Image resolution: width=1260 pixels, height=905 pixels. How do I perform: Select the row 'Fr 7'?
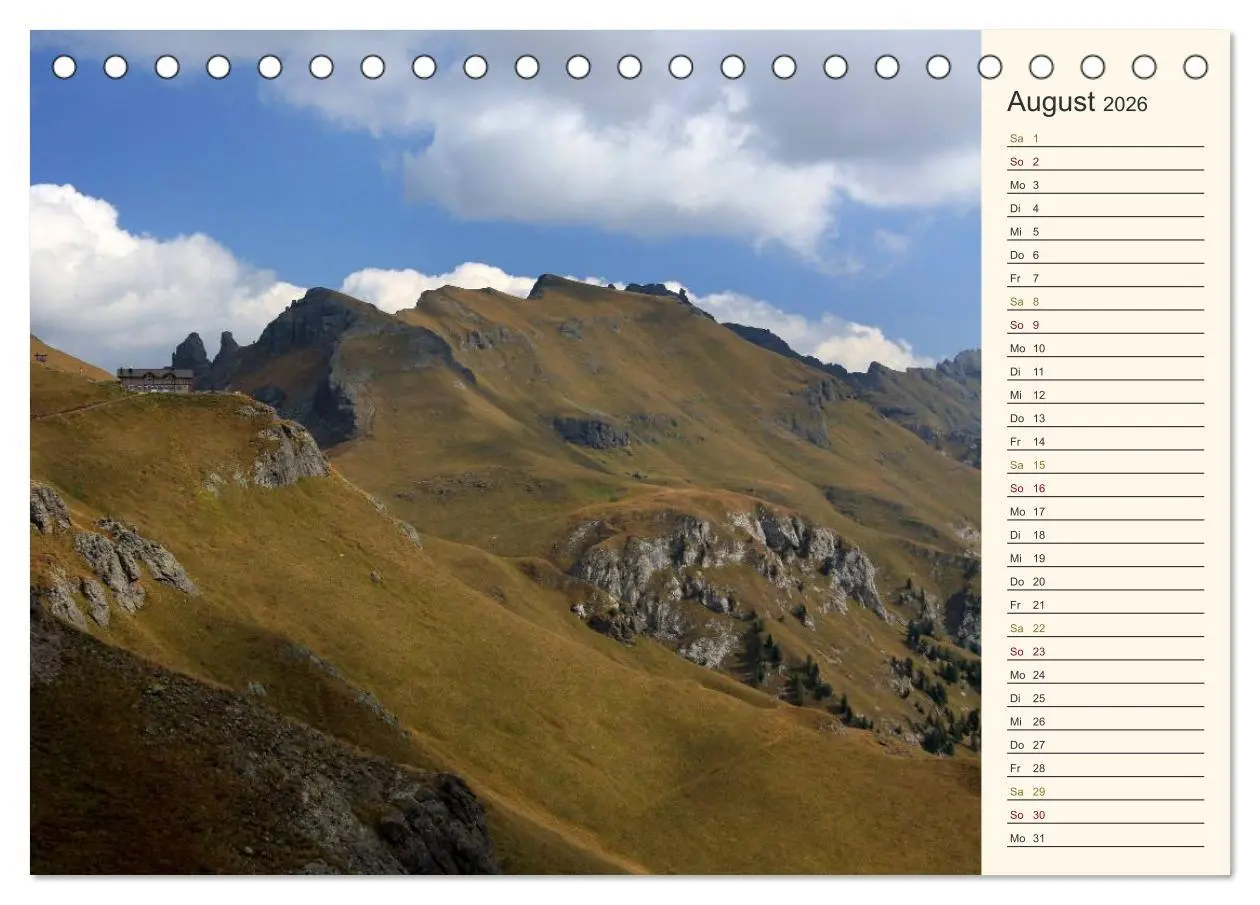click(1105, 278)
